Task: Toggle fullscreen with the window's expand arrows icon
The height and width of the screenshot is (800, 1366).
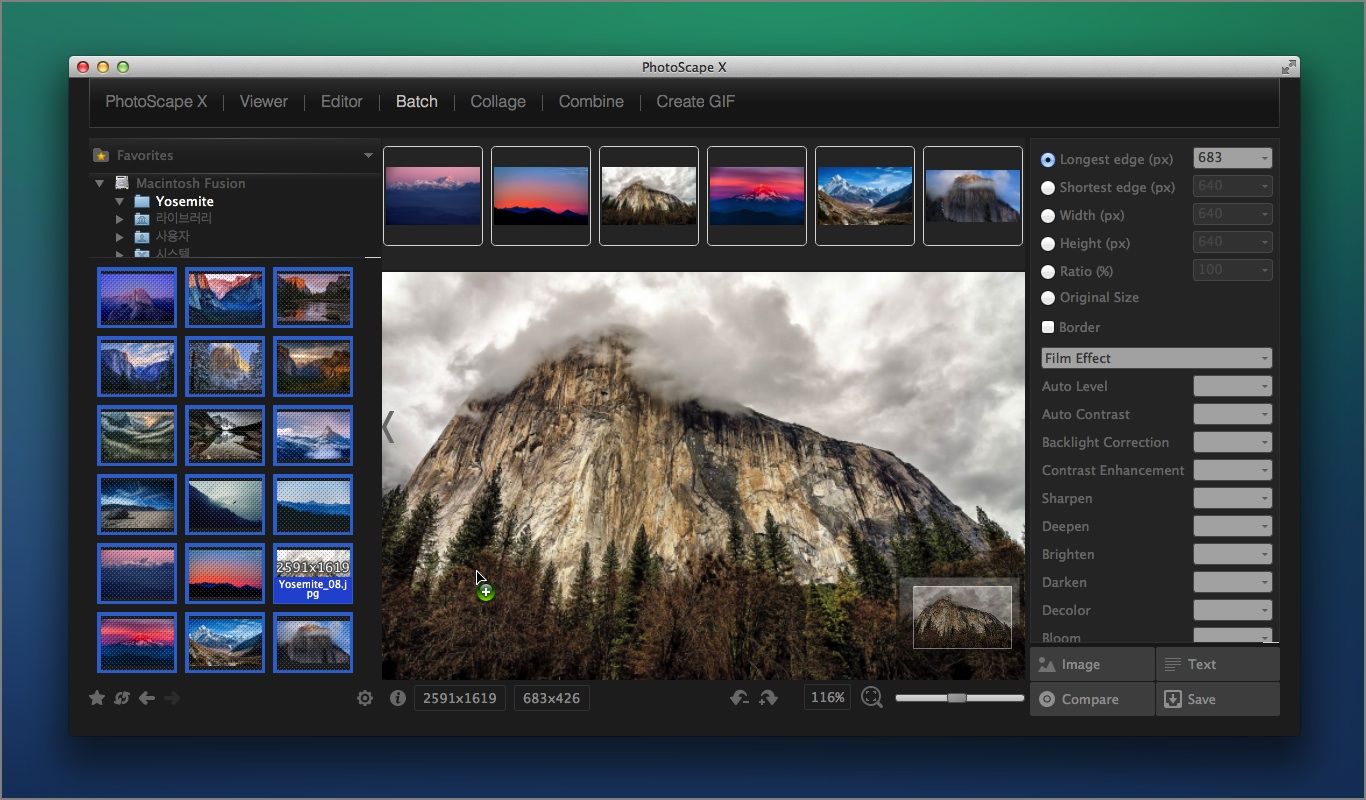Action: 1289,67
